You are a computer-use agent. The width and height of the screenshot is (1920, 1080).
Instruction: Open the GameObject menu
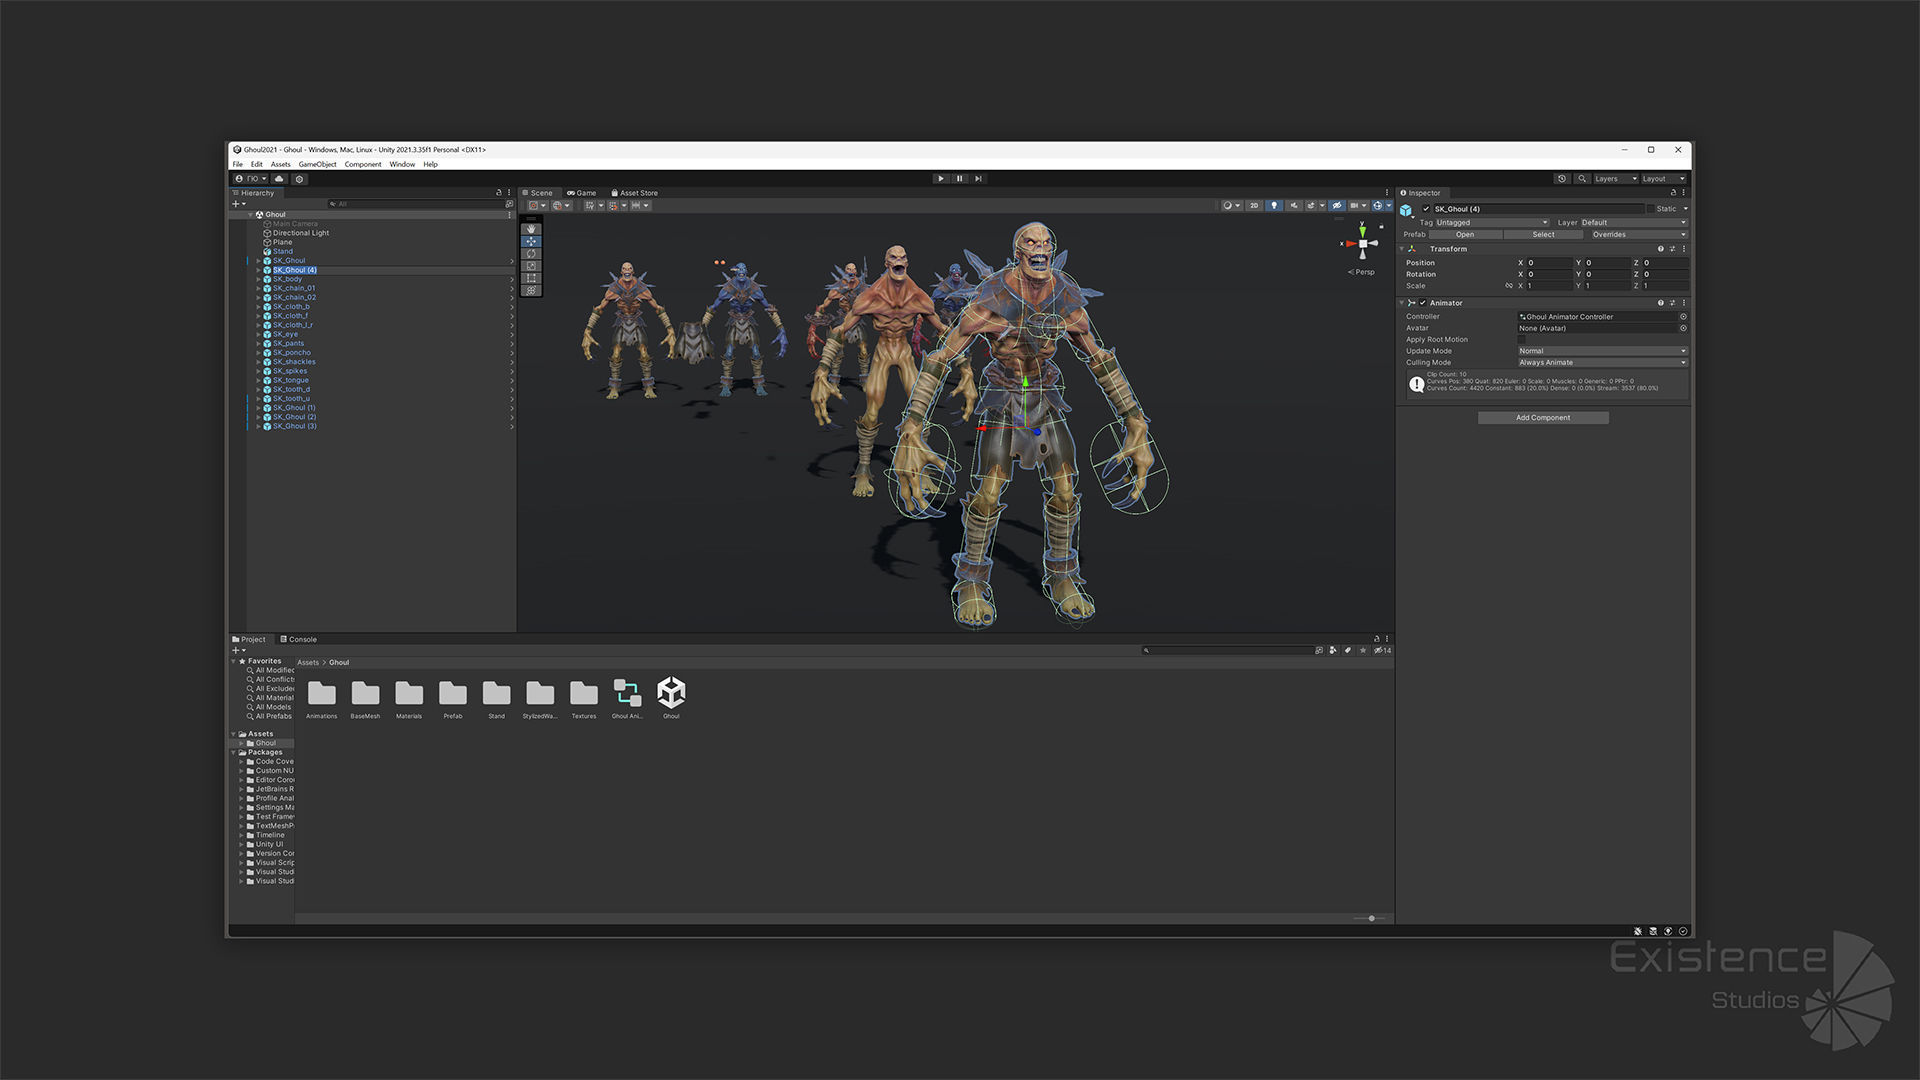pyautogui.click(x=317, y=164)
